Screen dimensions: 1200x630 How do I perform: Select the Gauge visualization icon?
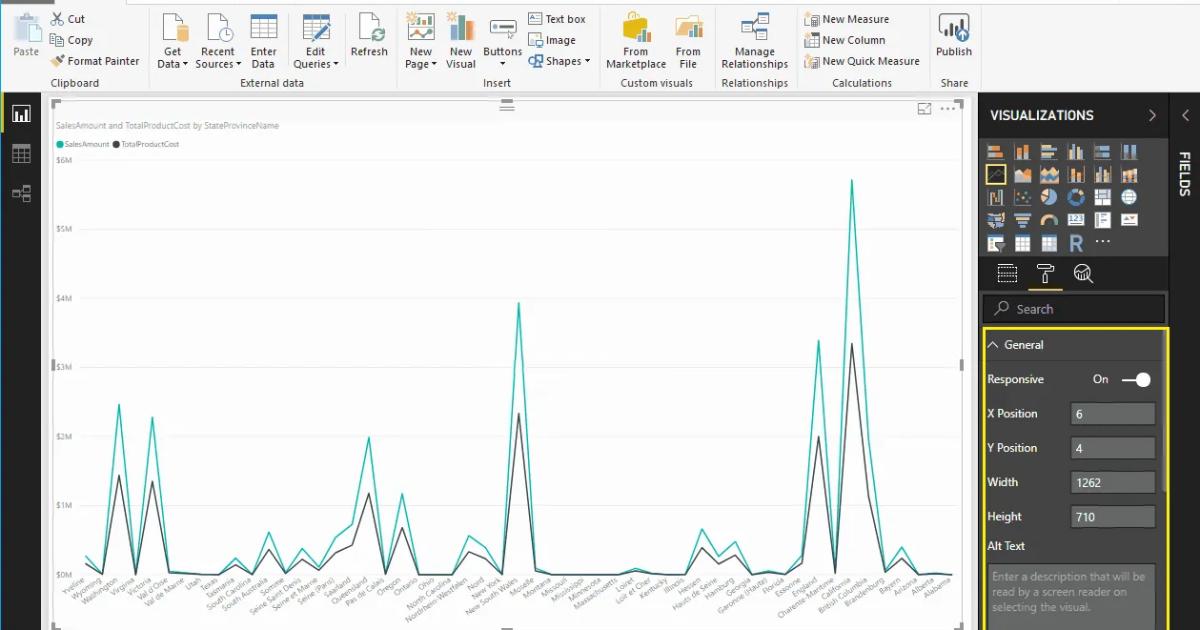coord(1048,220)
